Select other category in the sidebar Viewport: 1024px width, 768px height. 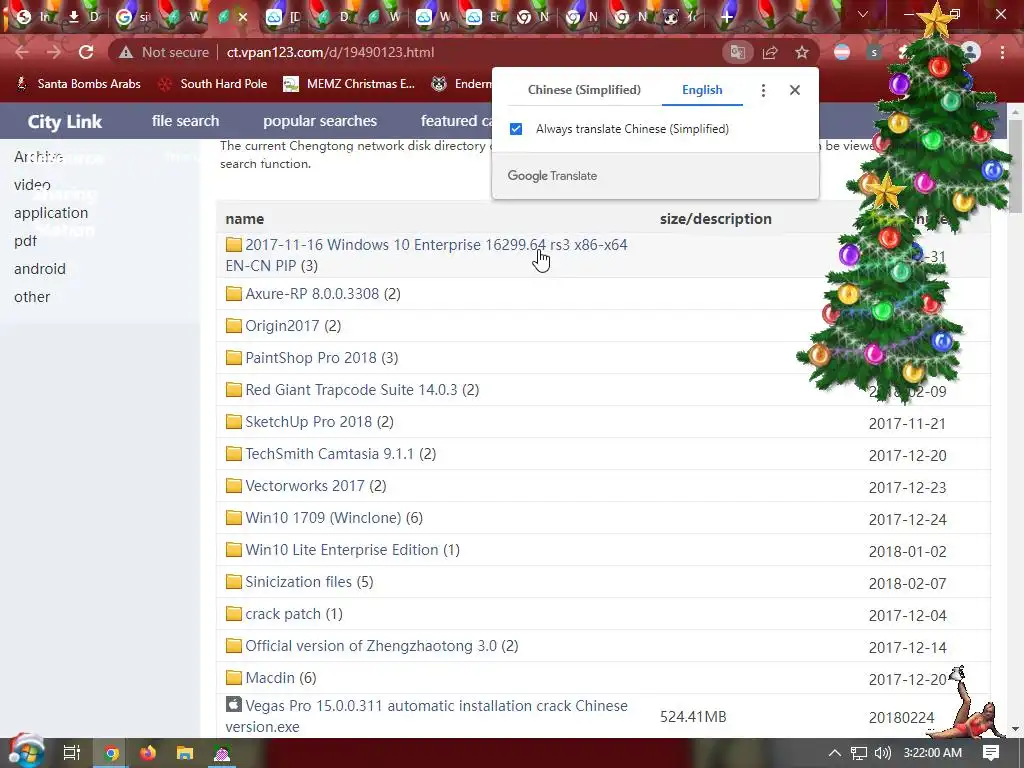point(32,297)
